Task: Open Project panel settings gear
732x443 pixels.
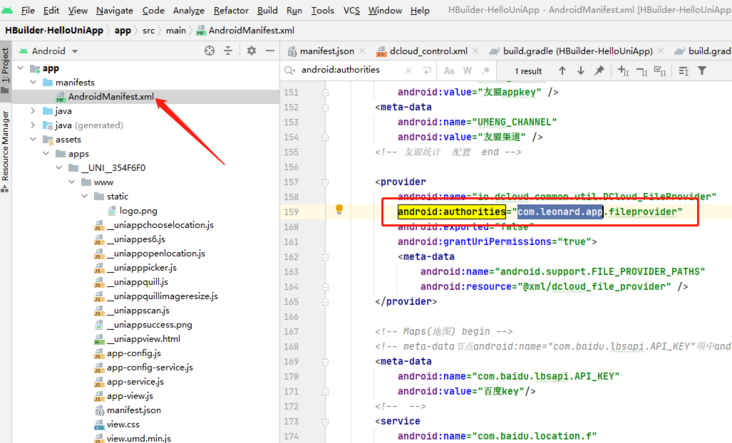Action: pos(251,51)
